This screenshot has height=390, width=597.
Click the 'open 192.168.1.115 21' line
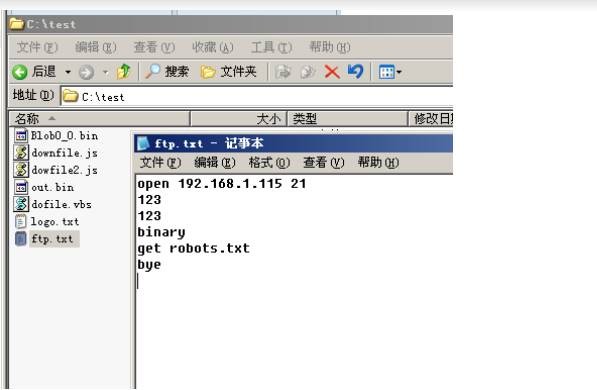pos(222,184)
